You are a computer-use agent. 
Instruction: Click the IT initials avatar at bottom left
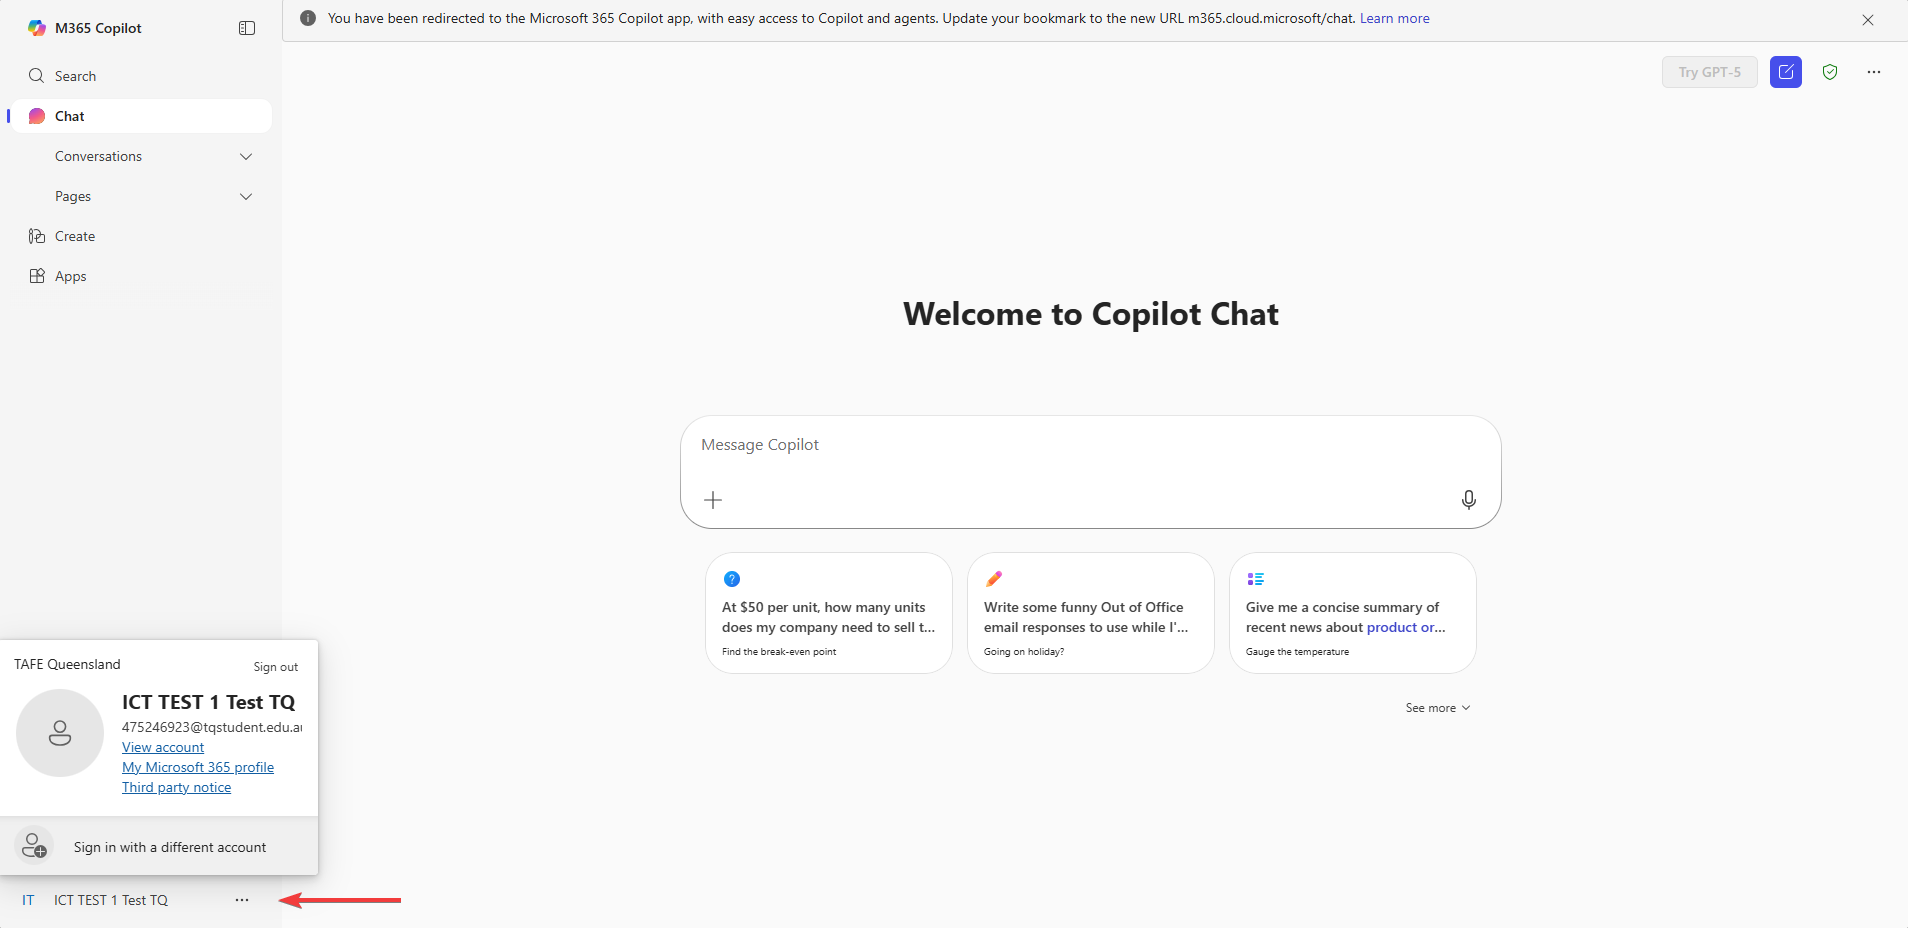pos(28,900)
